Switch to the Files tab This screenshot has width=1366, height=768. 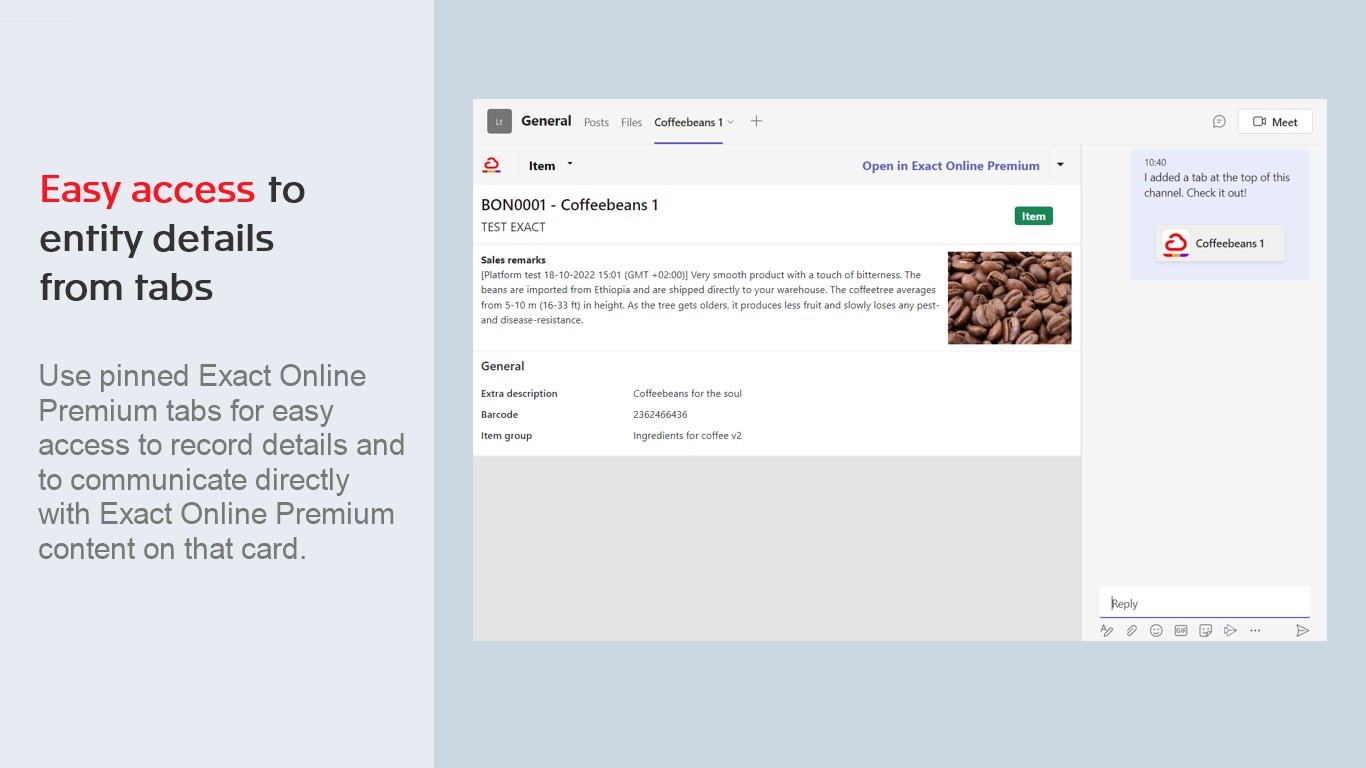631,122
